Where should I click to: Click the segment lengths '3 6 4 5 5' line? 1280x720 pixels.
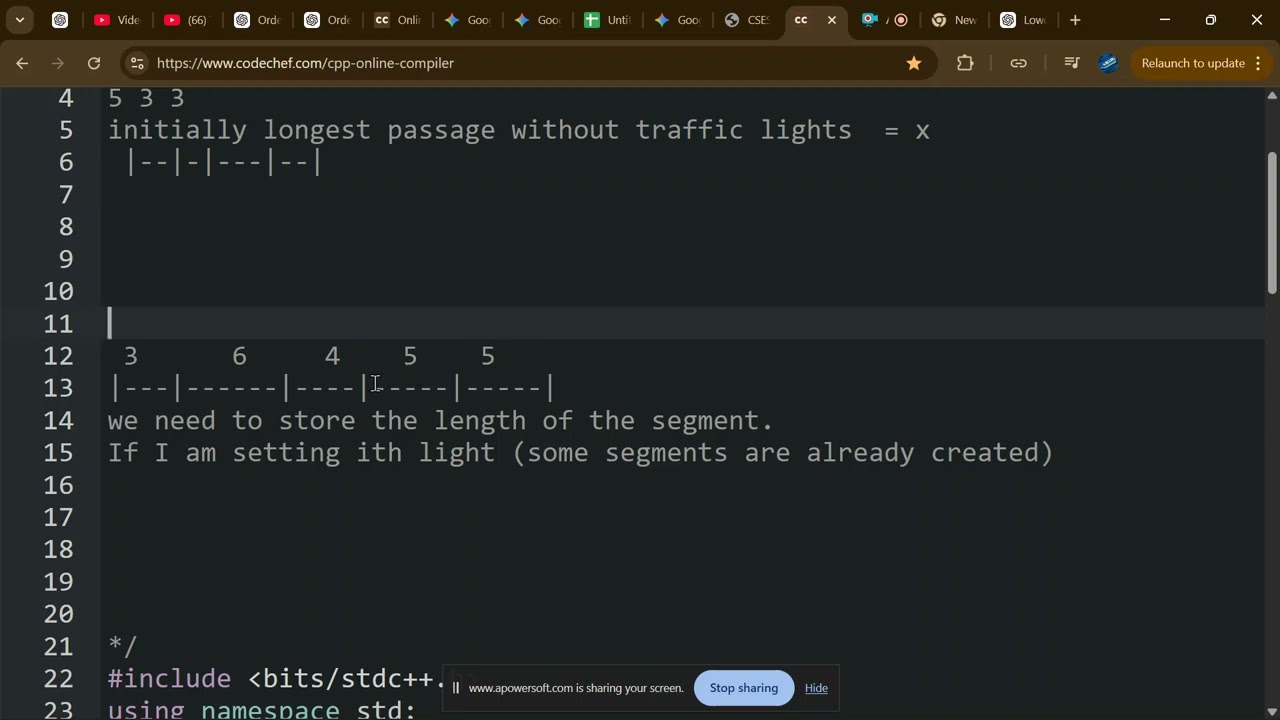pos(309,356)
